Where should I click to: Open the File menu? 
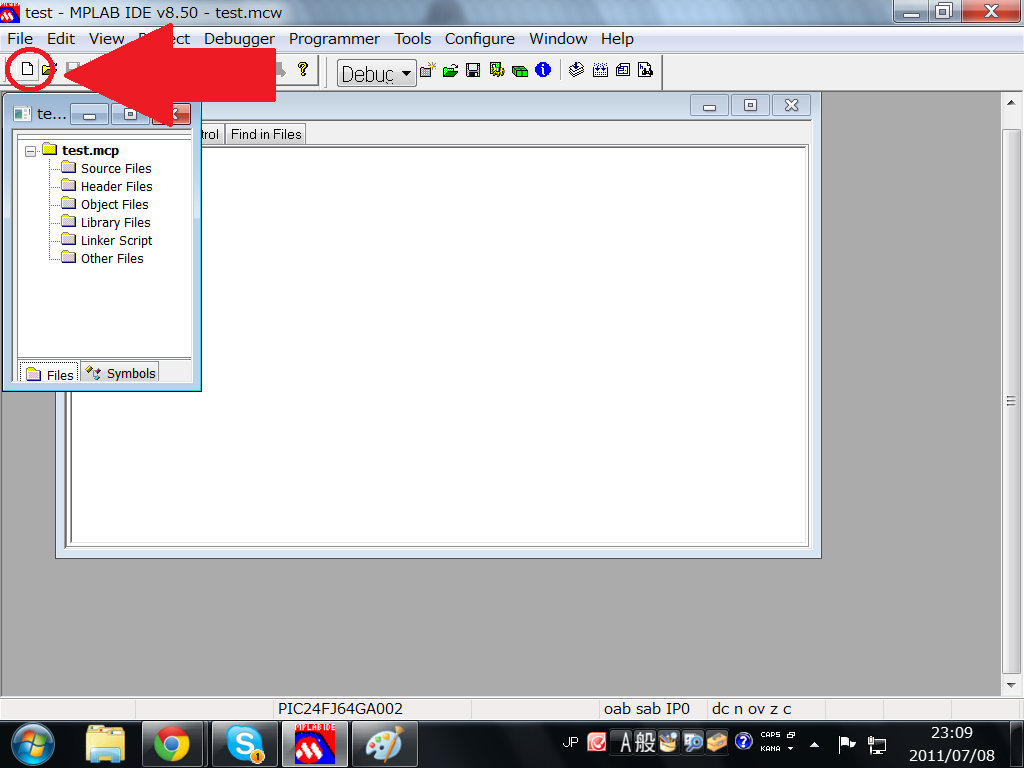20,39
